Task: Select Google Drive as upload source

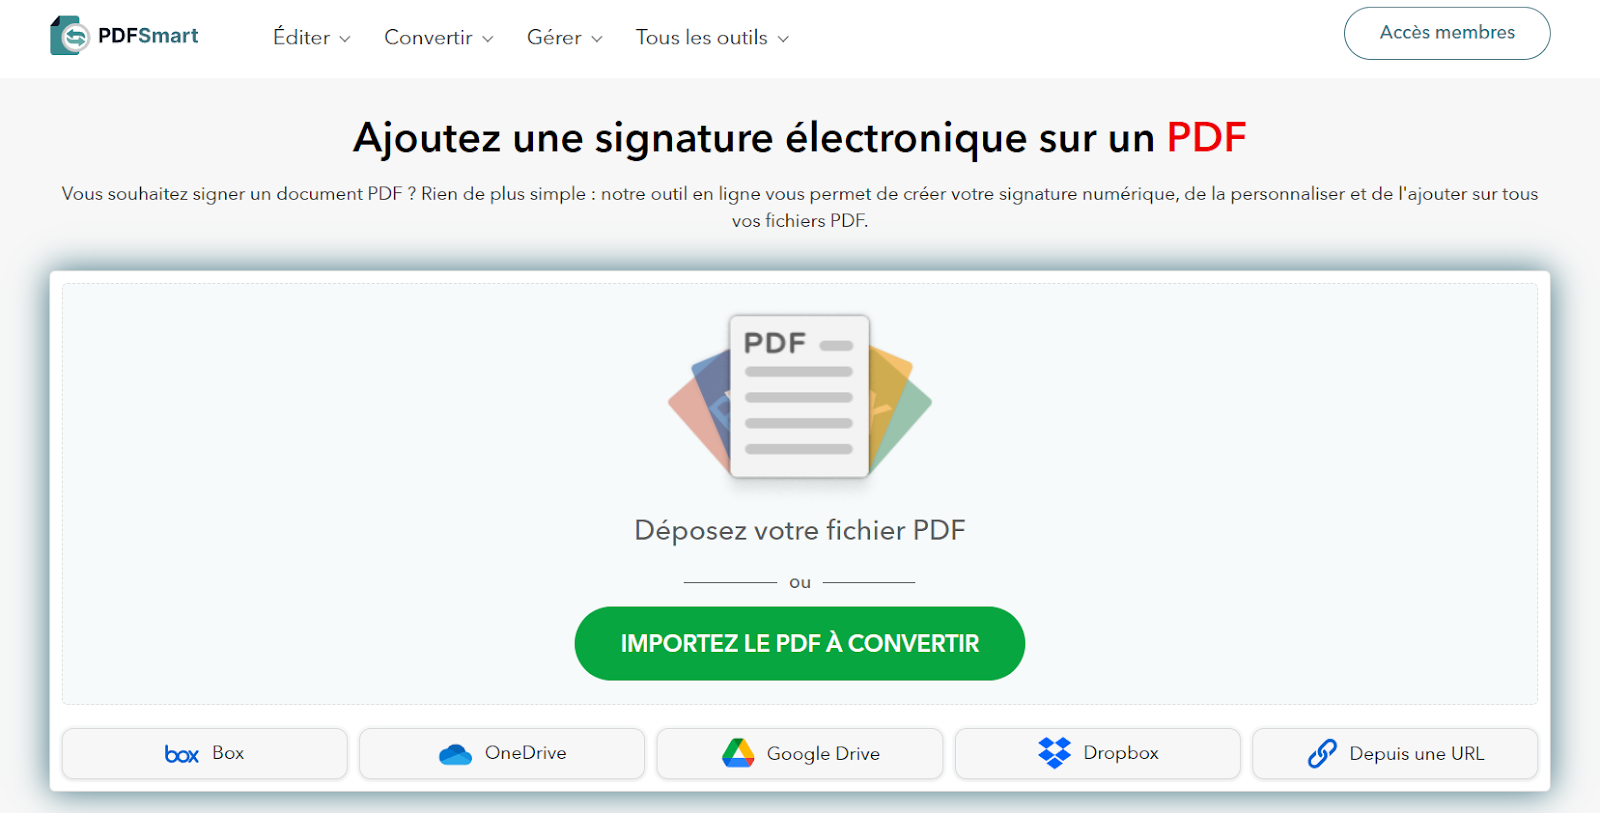Action: (x=799, y=753)
